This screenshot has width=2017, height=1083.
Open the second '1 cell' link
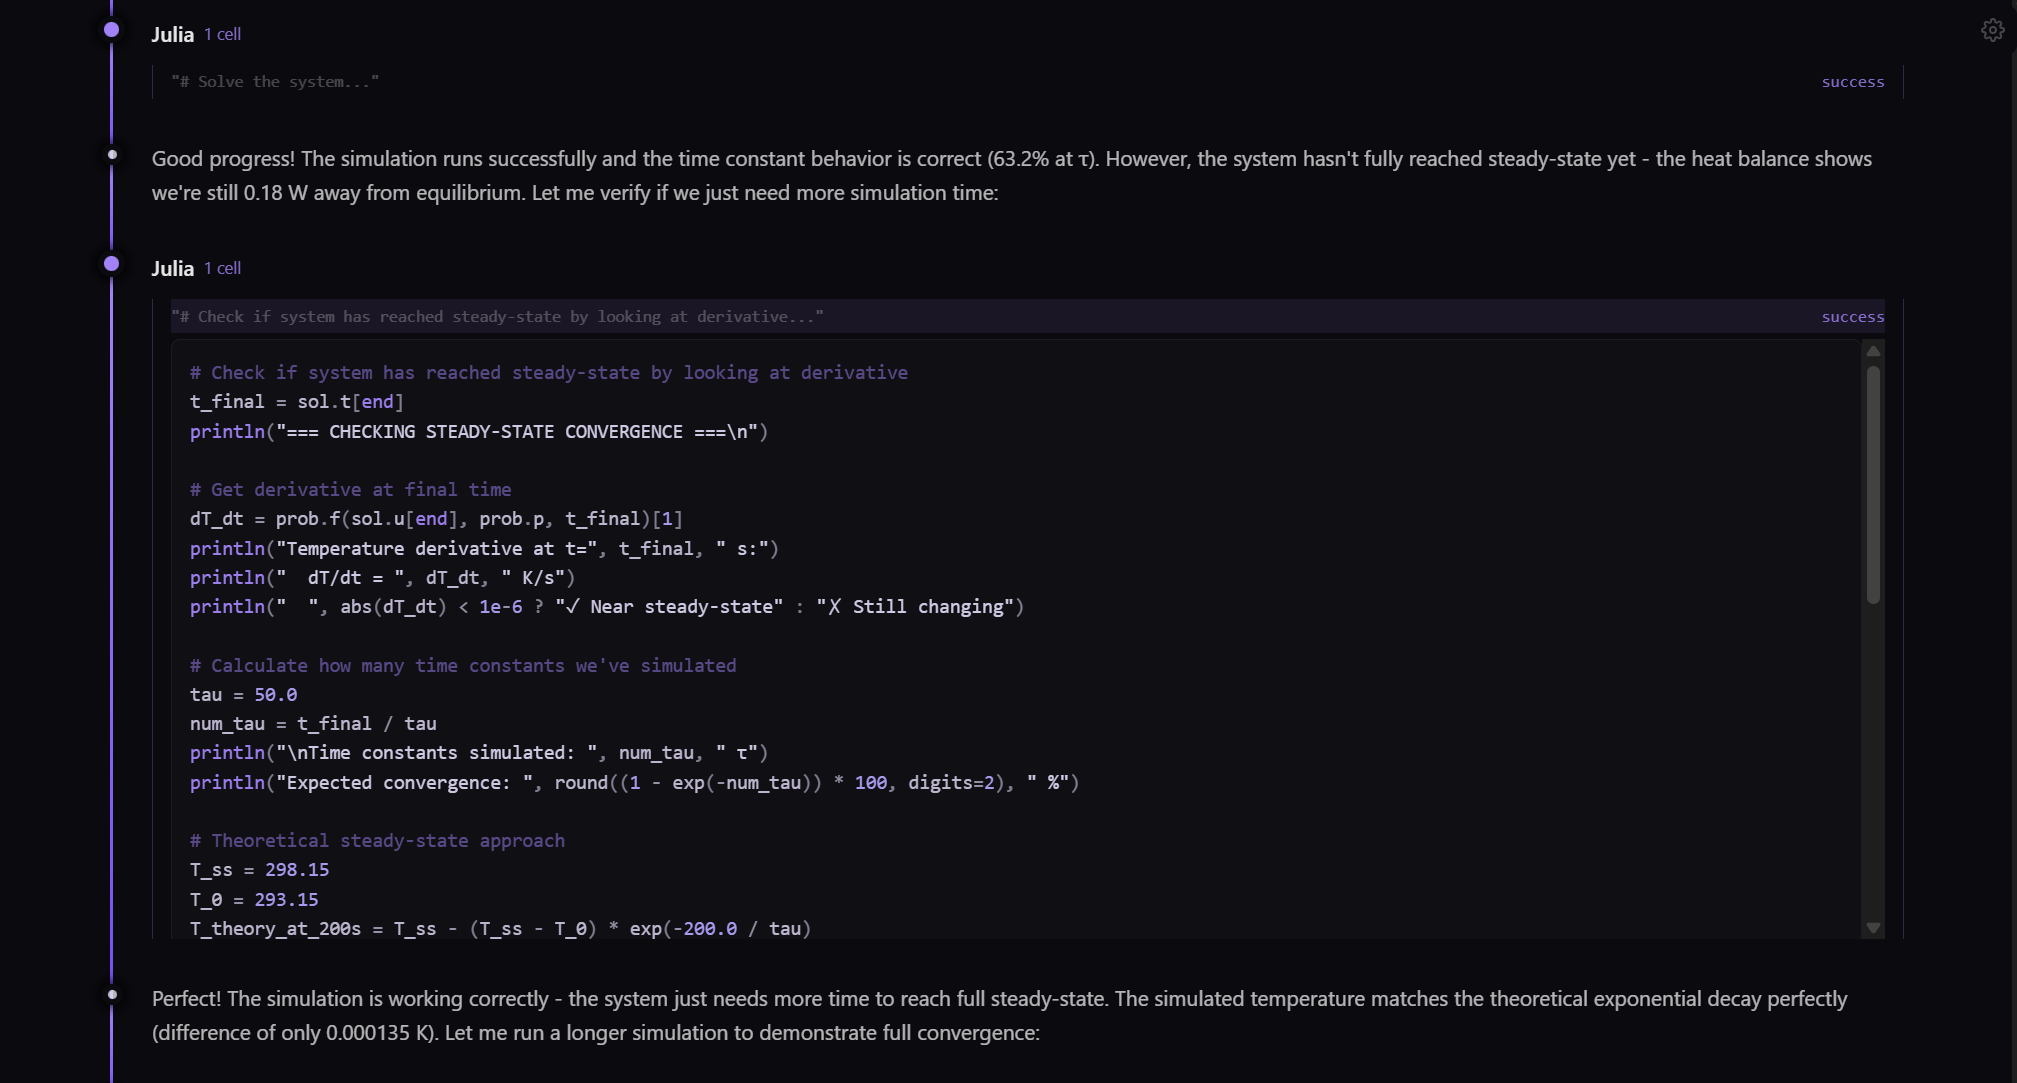coord(222,268)
